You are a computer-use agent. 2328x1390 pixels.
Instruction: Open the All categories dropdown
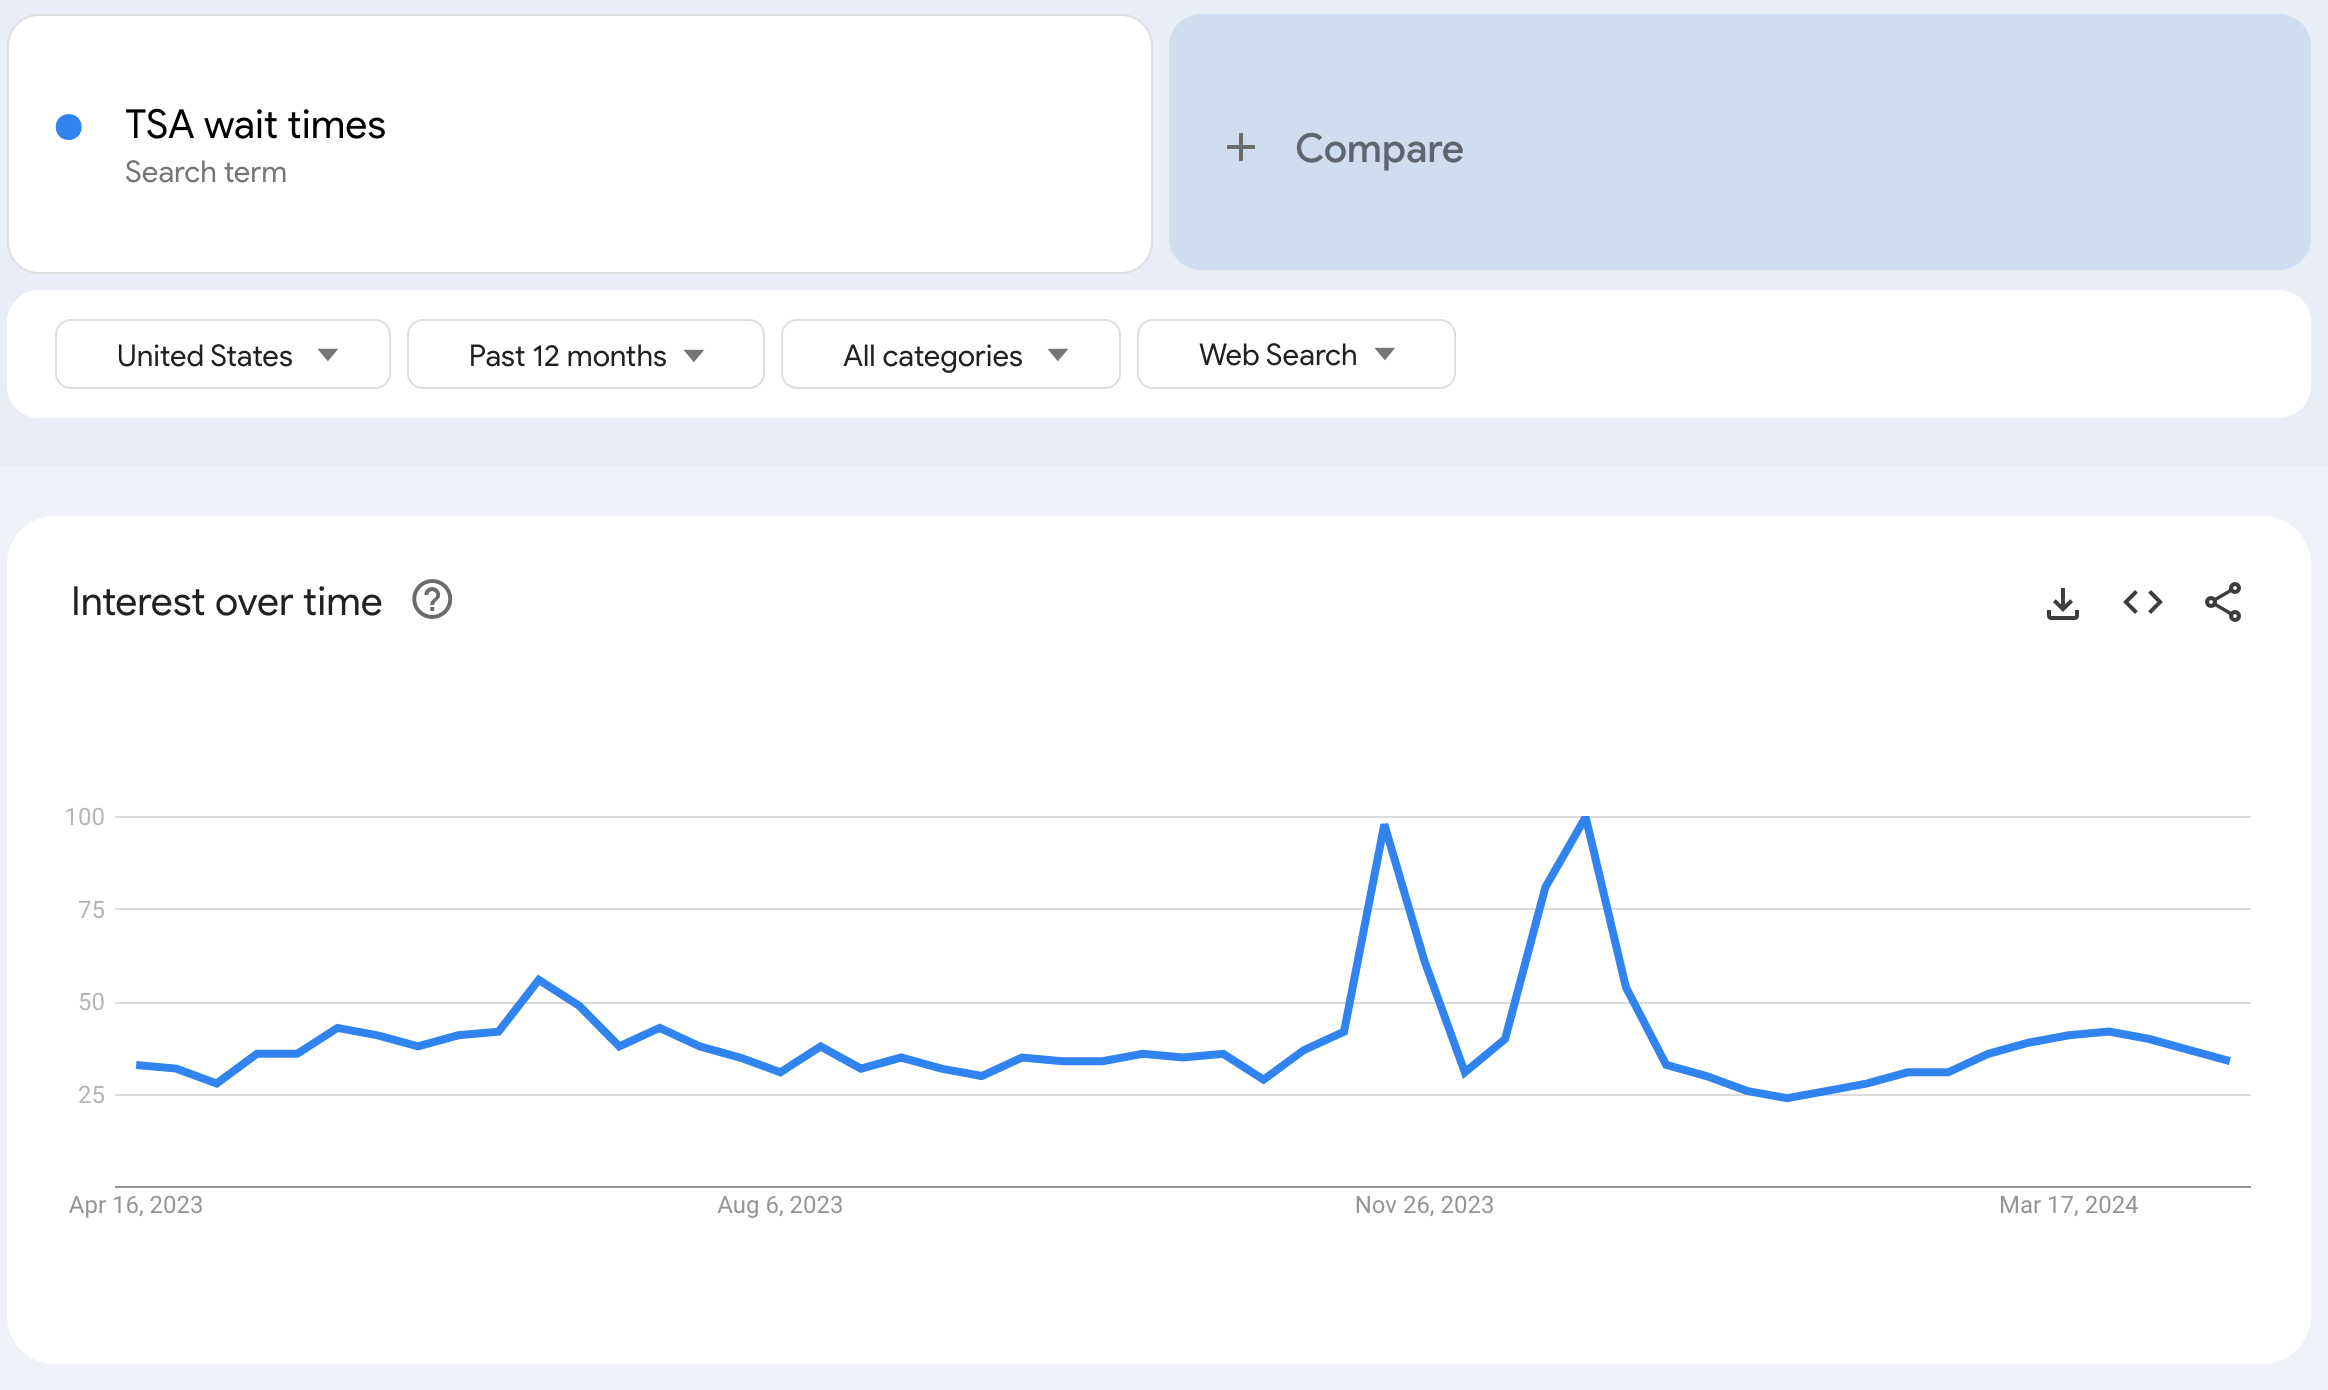tap(951, 355)
